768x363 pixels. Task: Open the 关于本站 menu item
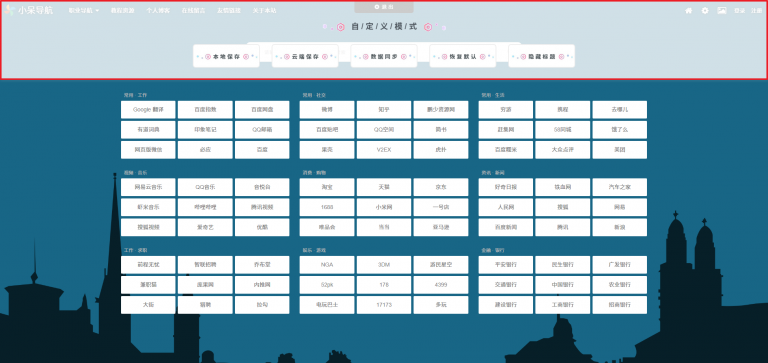[264, 10]
